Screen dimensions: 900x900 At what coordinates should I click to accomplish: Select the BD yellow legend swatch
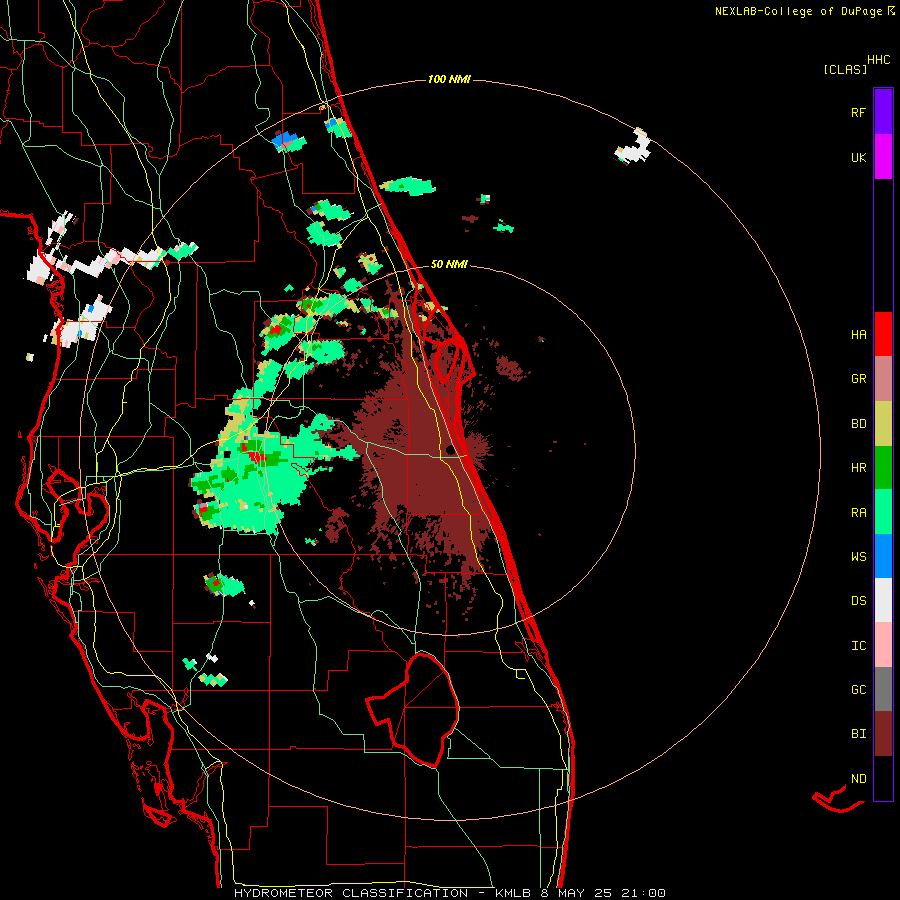tap(883, 424)
